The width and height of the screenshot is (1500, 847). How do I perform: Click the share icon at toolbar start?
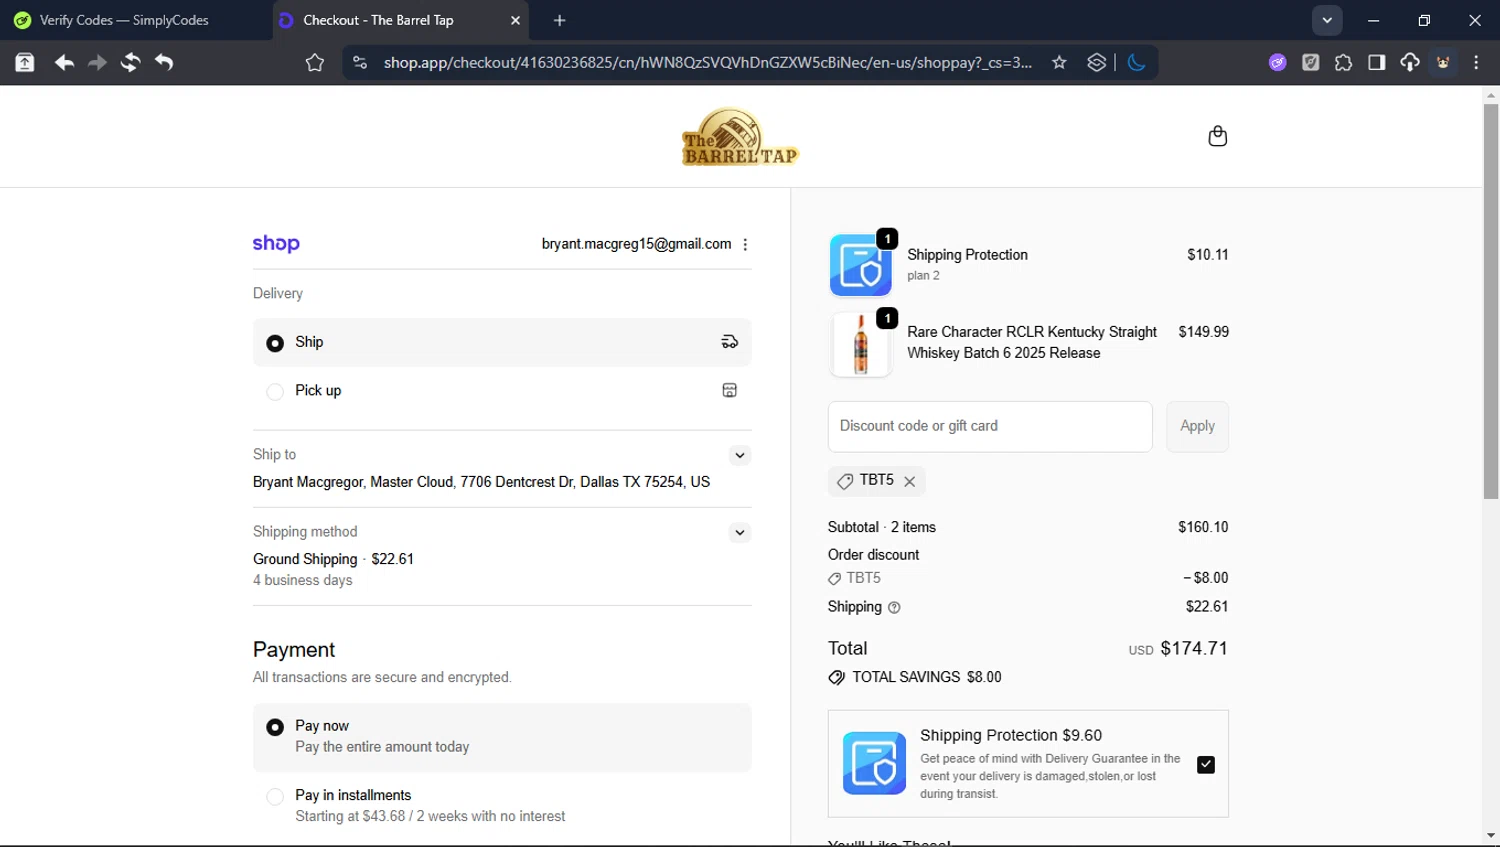click(x=25, y=62)
